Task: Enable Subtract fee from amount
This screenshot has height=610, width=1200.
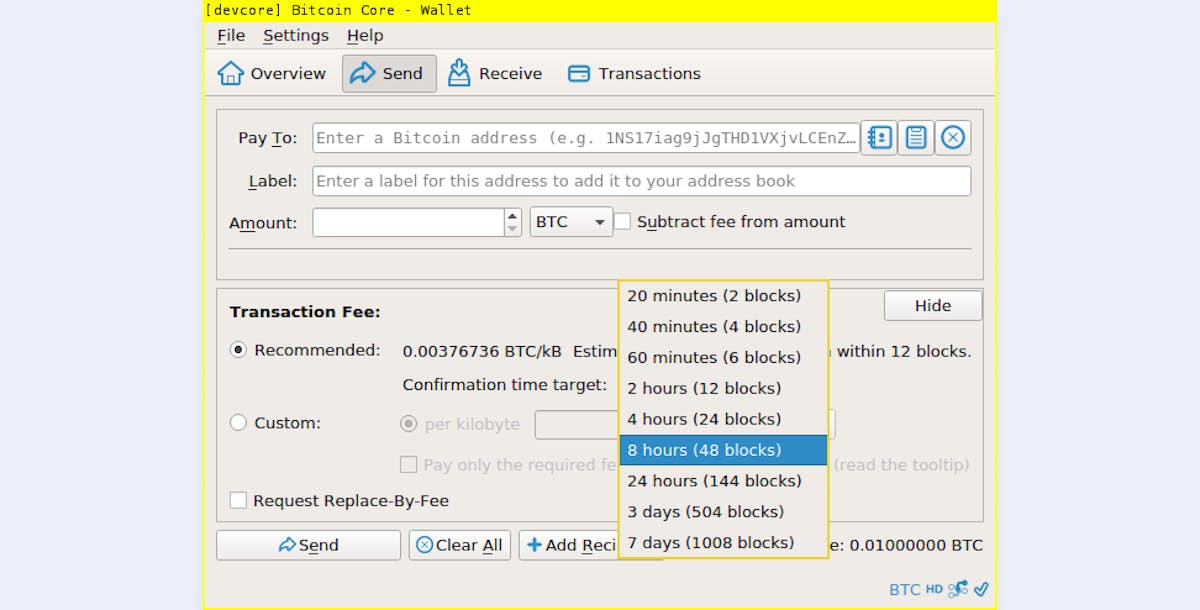Action: [x=622, y=221]
